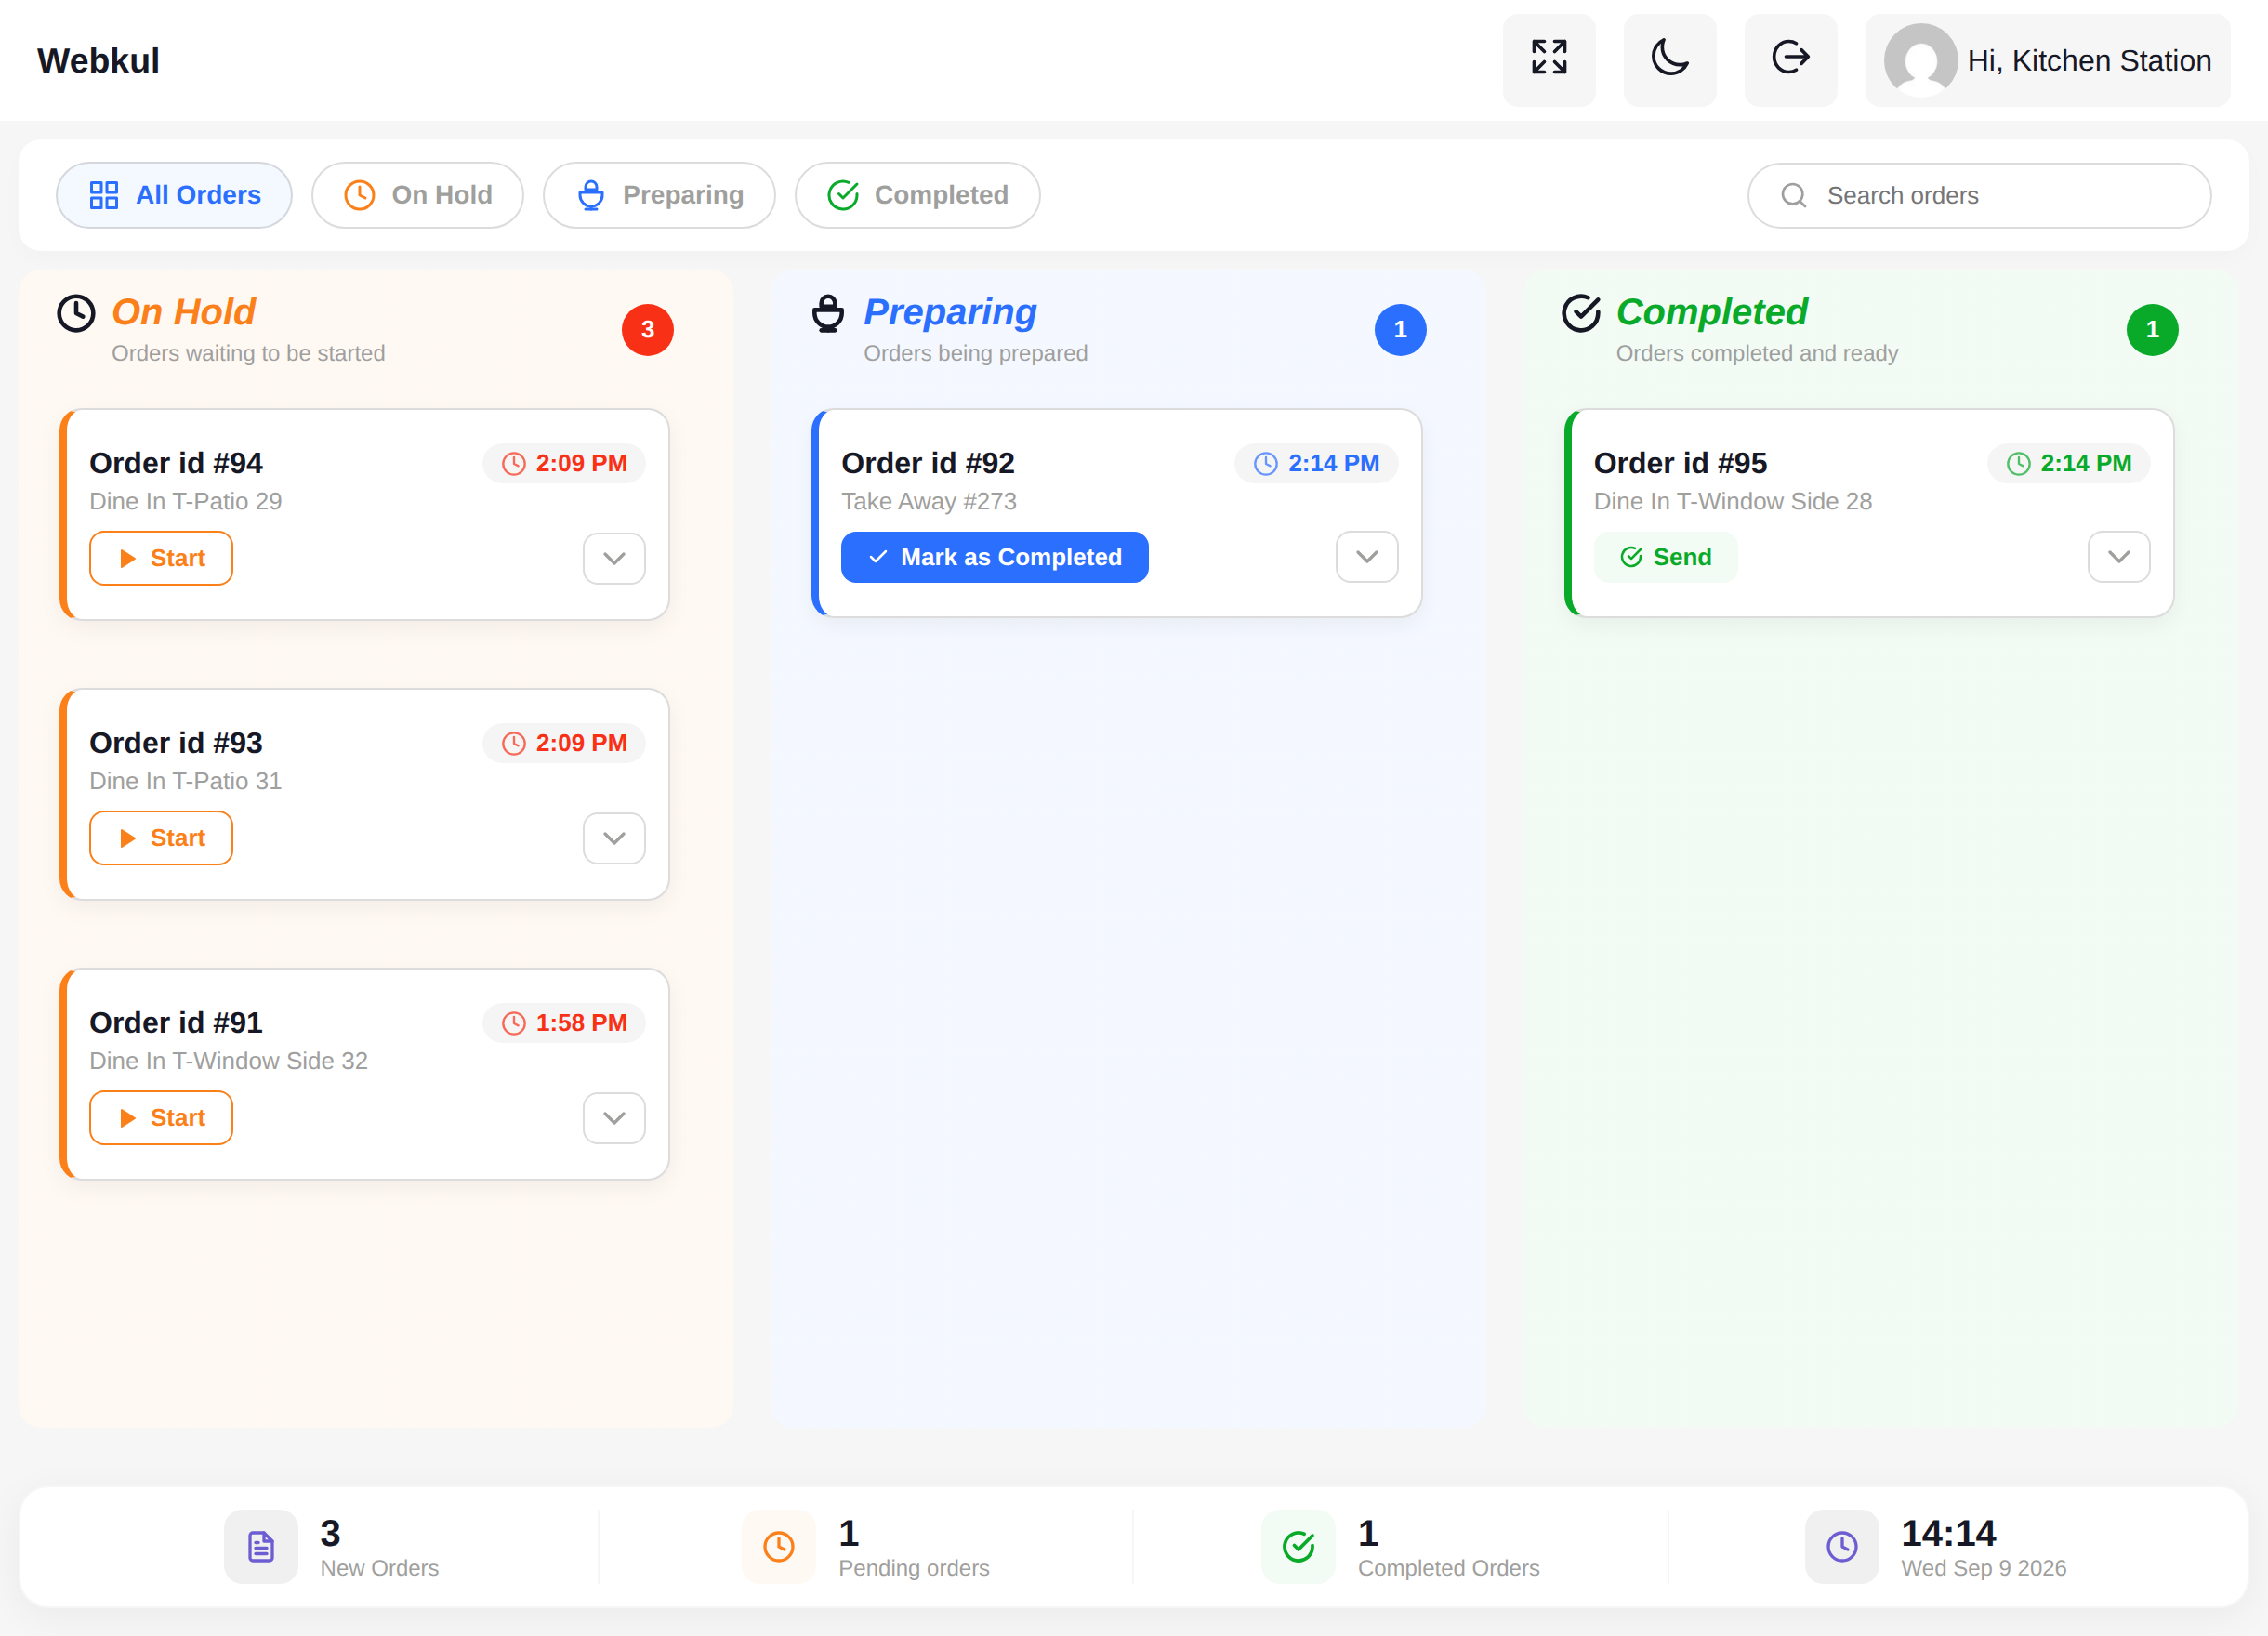
Task: Click the 1:58 PM time on Order #91
Action: coord(564,1023)
